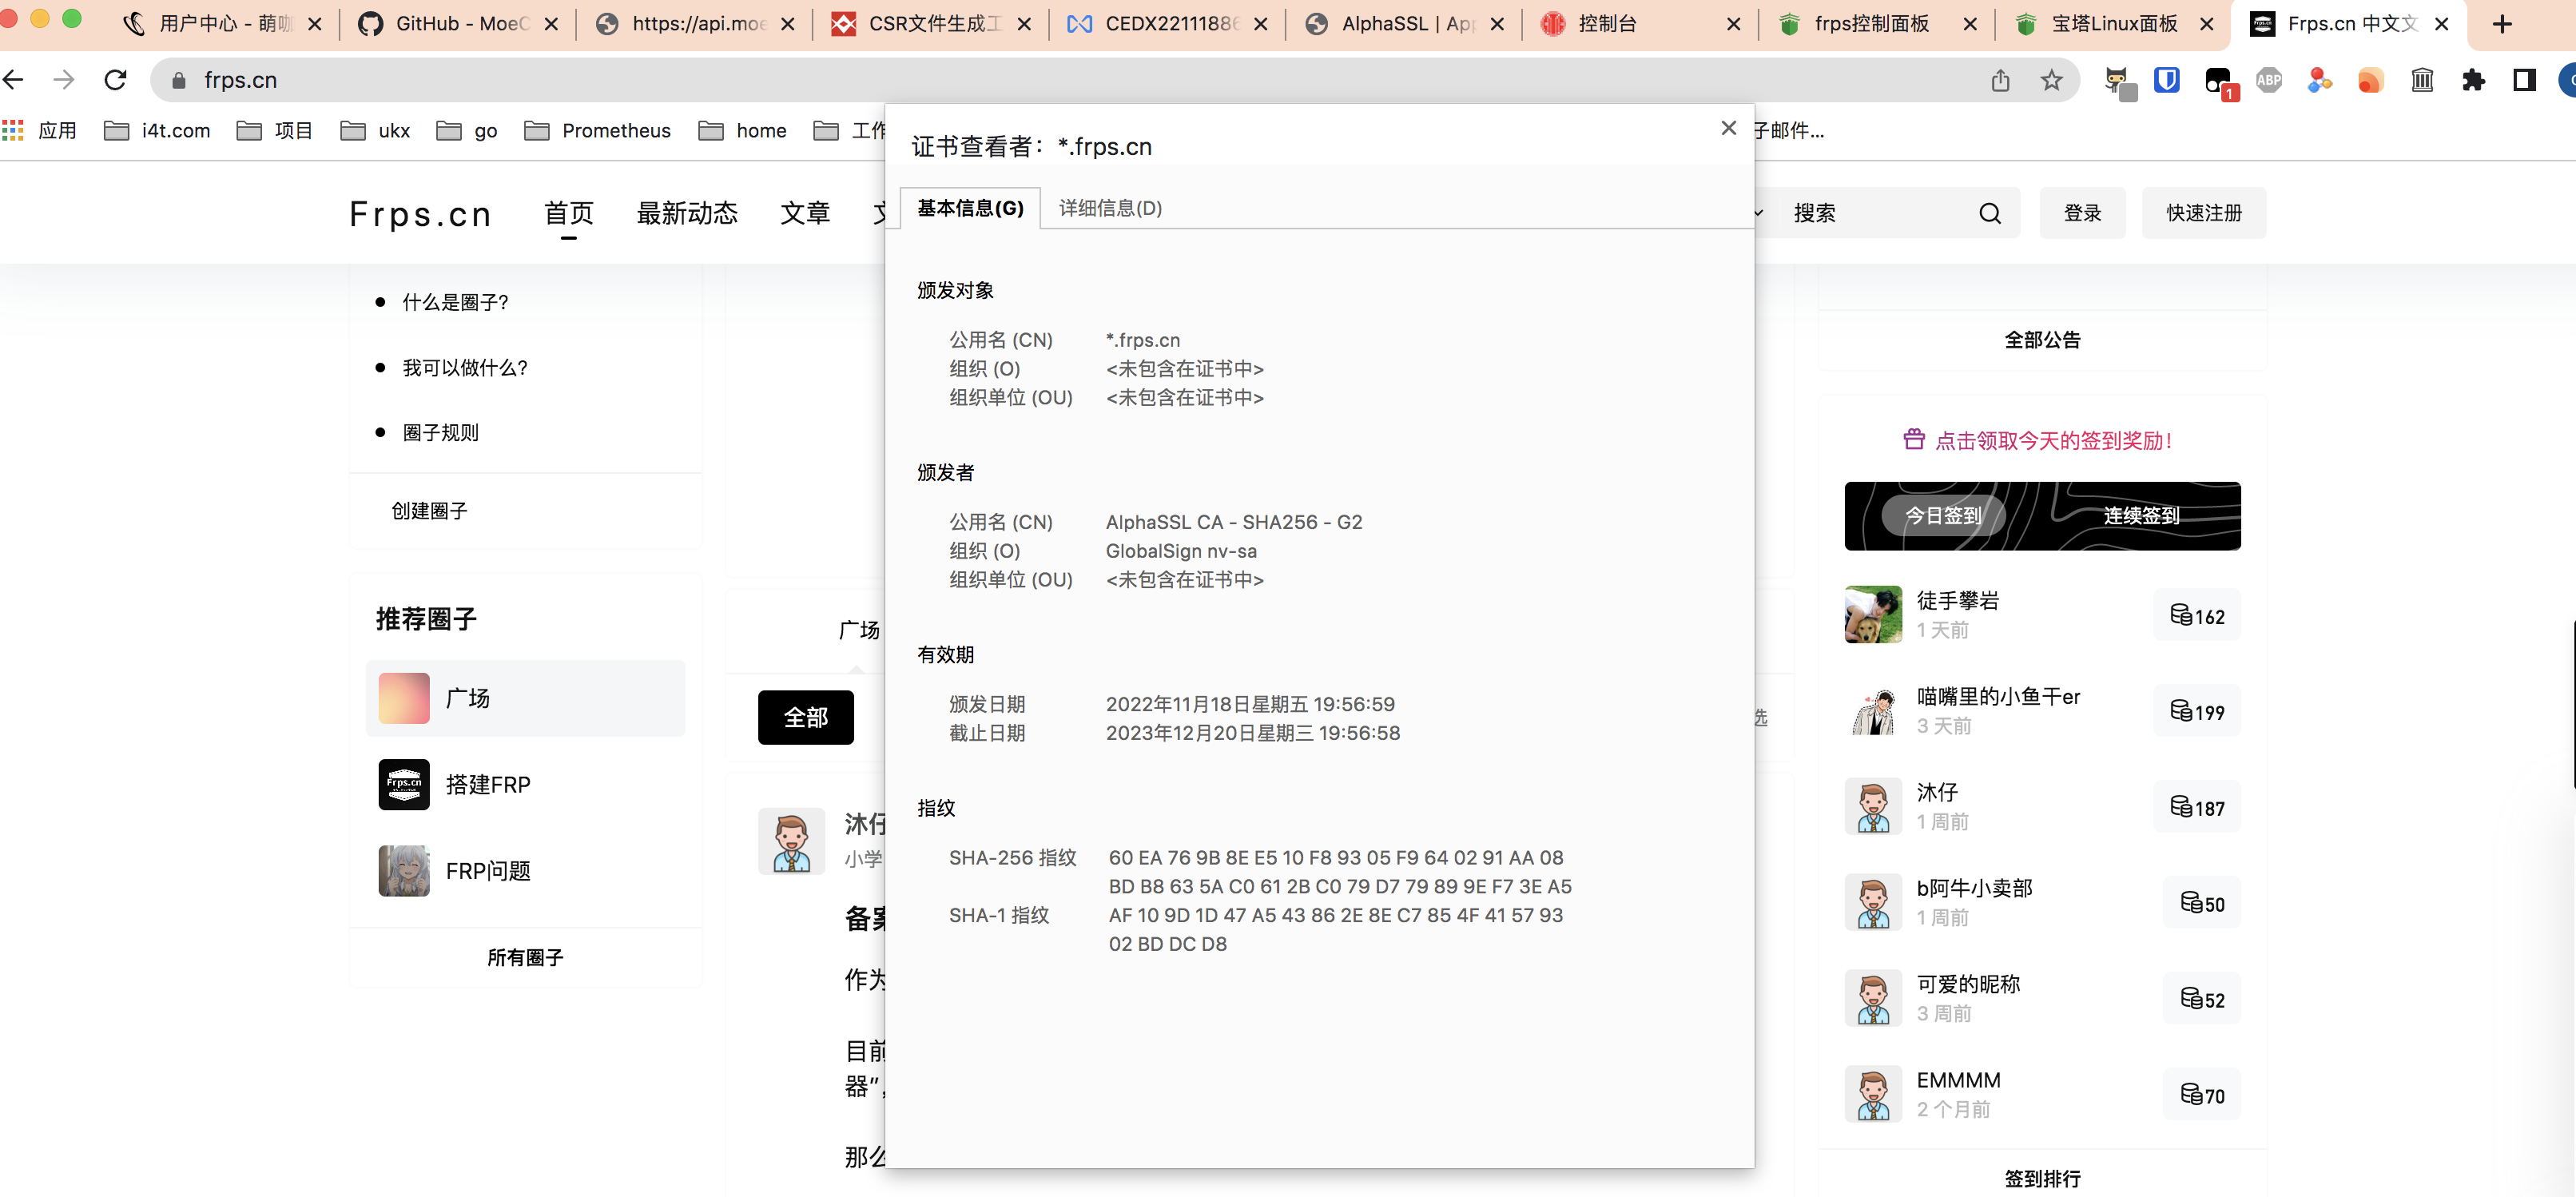Click coin badge 199 of 喵嘴里的小鱼干er
Image resolution: width=2576 pixels, height=1197 pixels.
point(2197,711)
